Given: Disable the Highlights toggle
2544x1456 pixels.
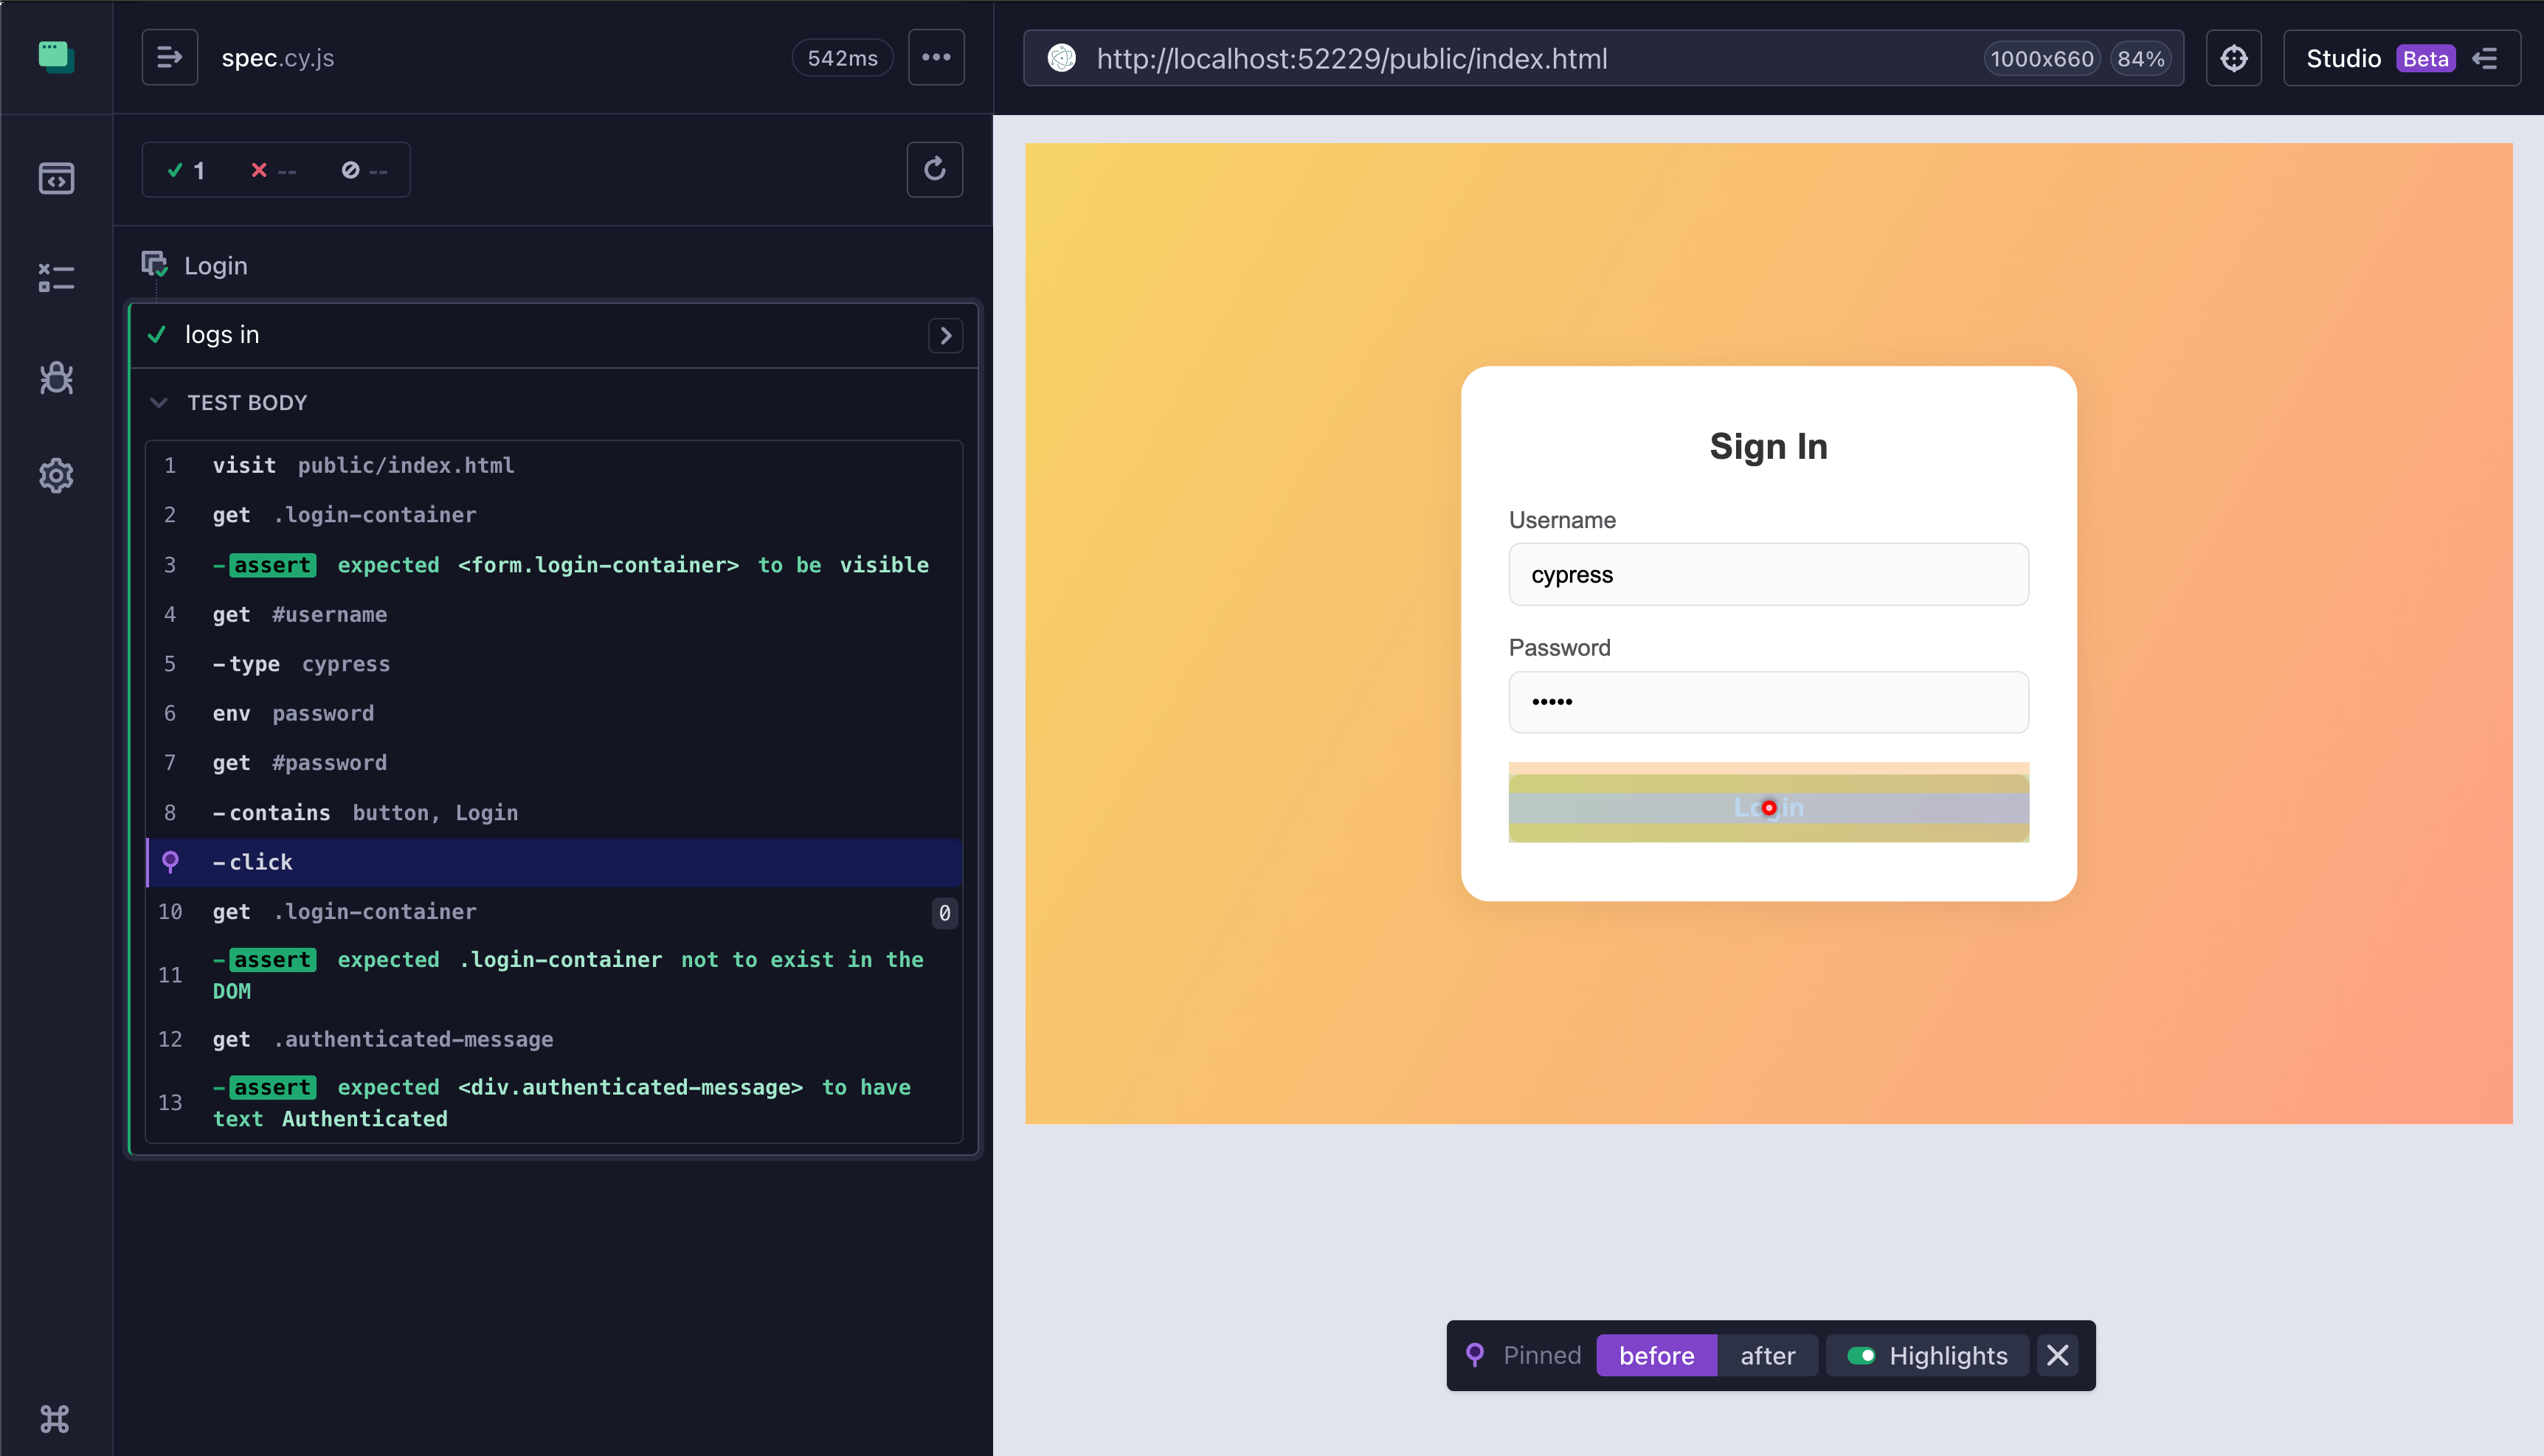Looking at the screenshot, I should point(1862,1355).
